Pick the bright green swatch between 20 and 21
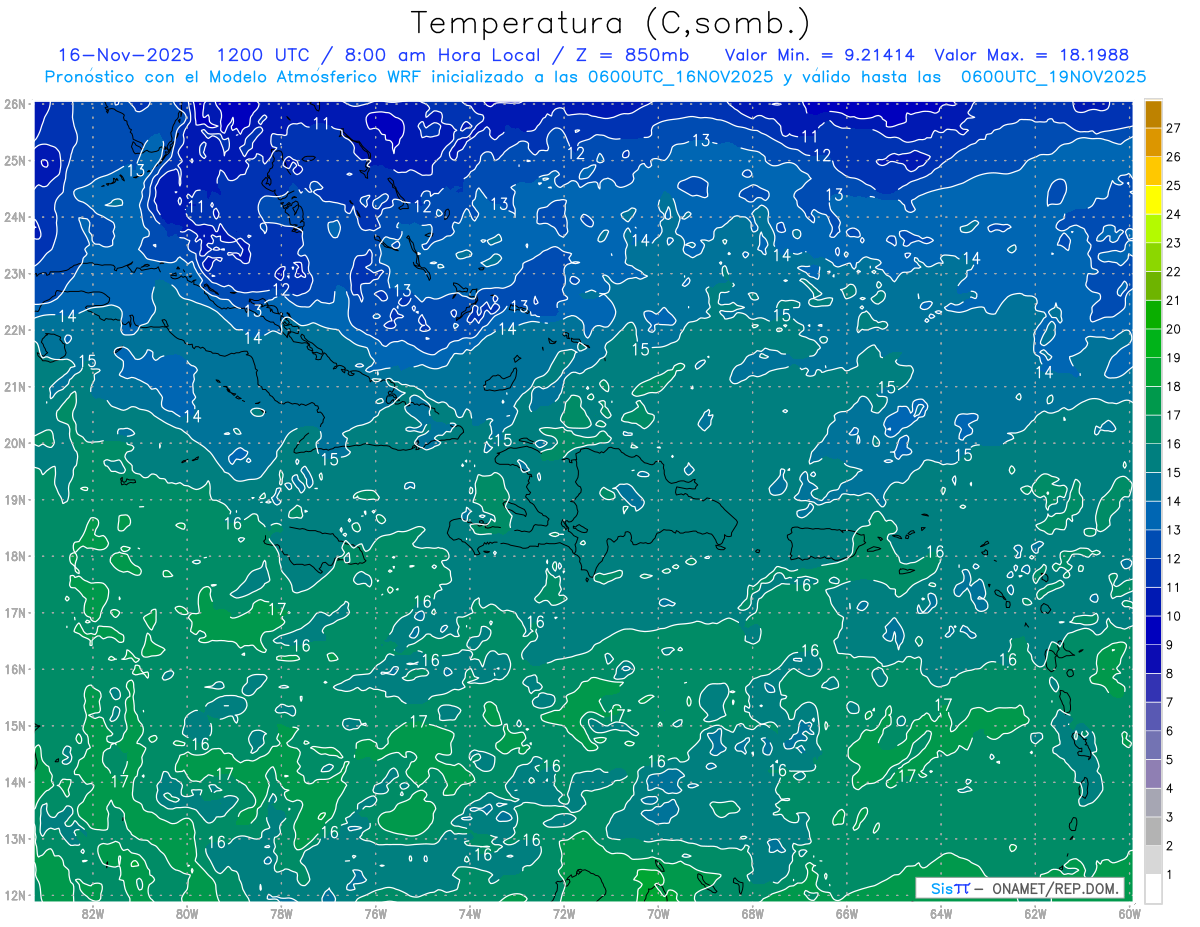The height and width of the screenshot is (927, 1200). [x=1153, y=315]
